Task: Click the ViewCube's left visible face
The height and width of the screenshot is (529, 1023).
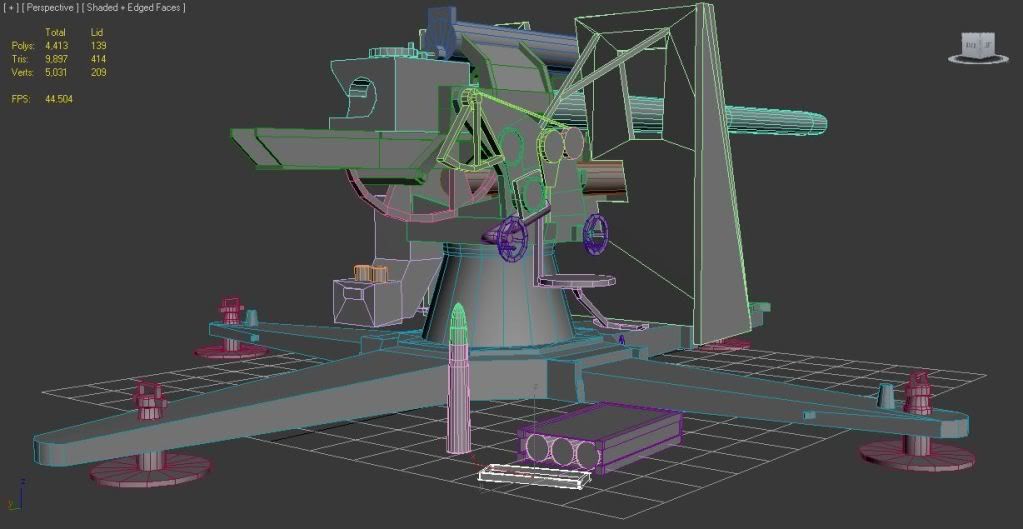Action: (x=968, y=44)
